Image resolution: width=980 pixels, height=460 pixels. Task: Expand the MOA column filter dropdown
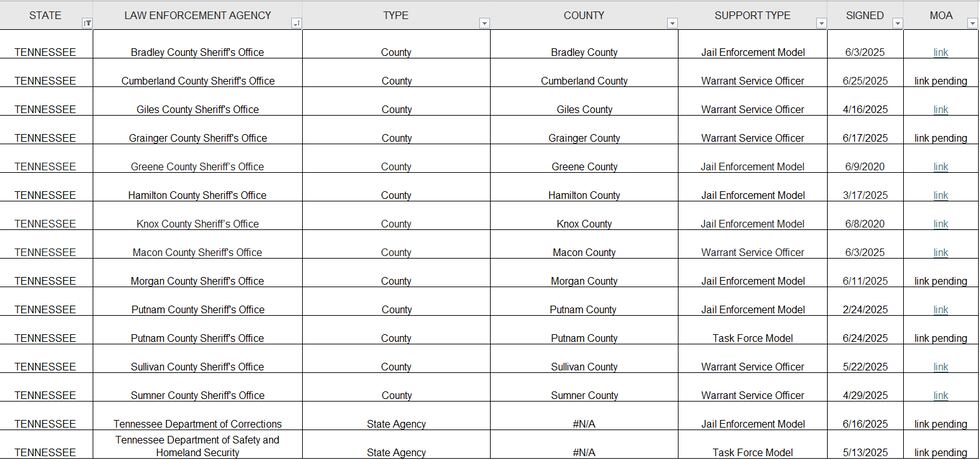972,23
